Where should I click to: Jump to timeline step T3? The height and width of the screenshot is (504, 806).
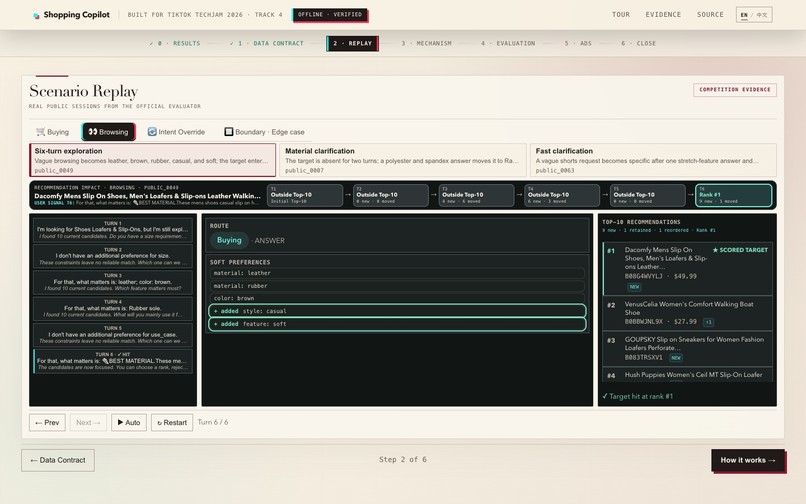click(x=476, y=195)
